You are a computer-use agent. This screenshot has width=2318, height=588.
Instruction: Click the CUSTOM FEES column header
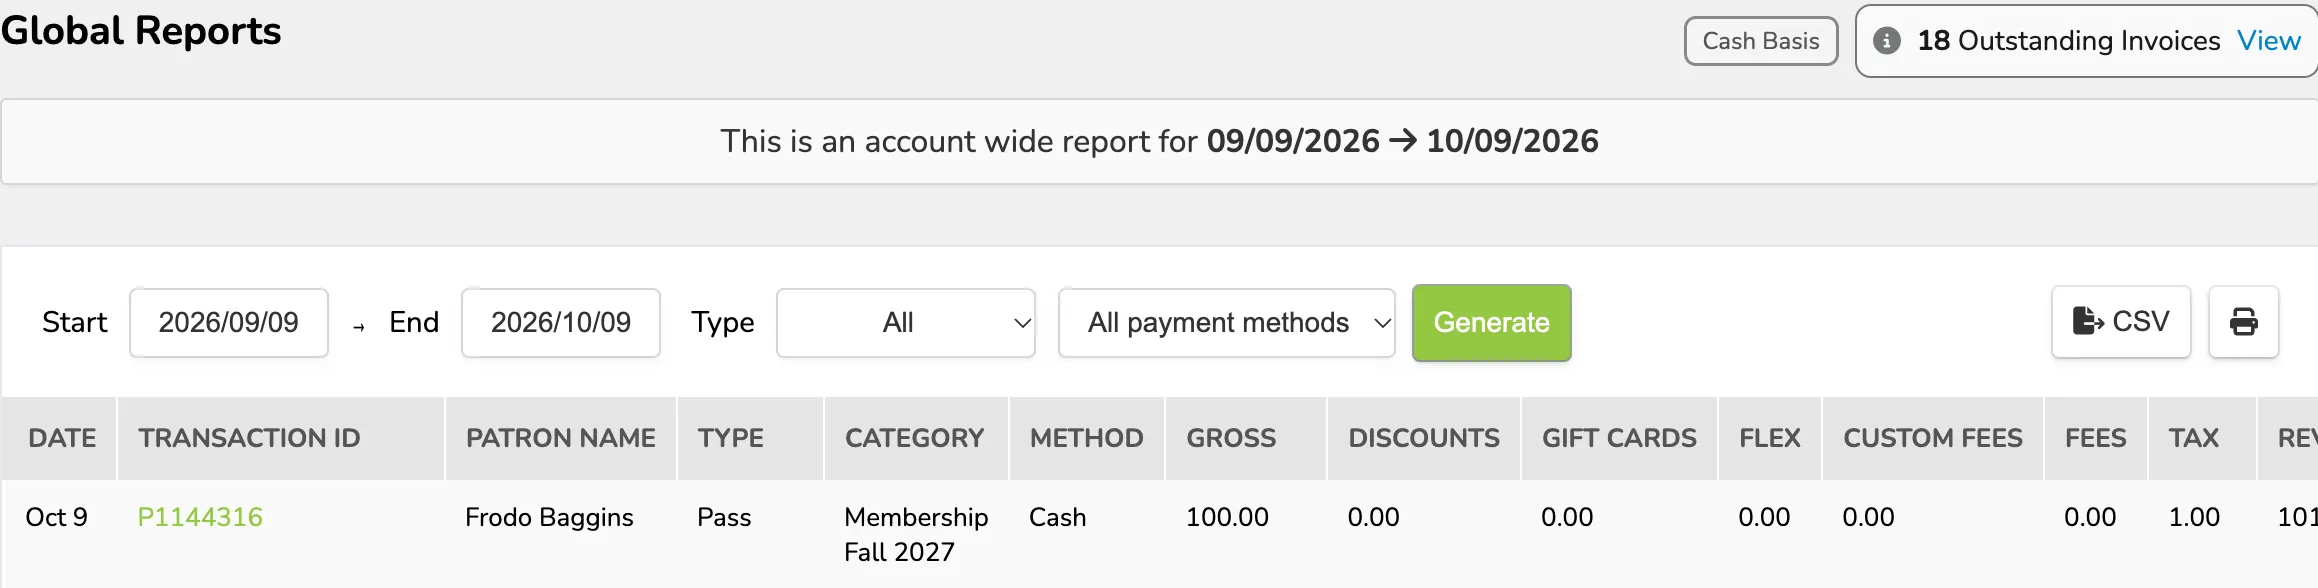[1933, 438]
